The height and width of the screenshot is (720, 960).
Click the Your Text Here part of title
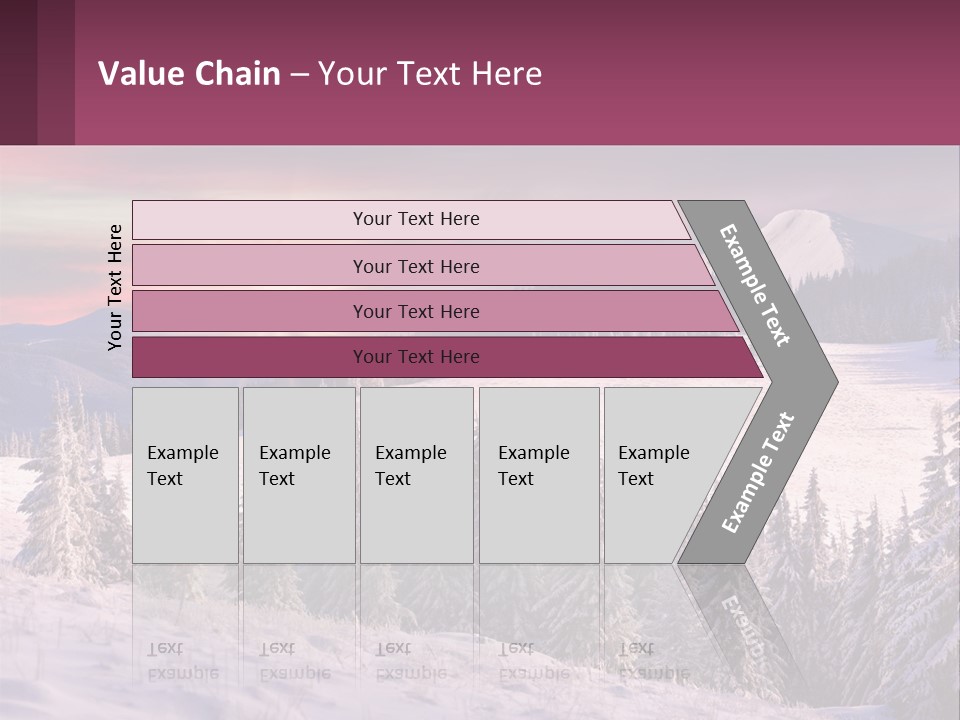coord(430,73)
